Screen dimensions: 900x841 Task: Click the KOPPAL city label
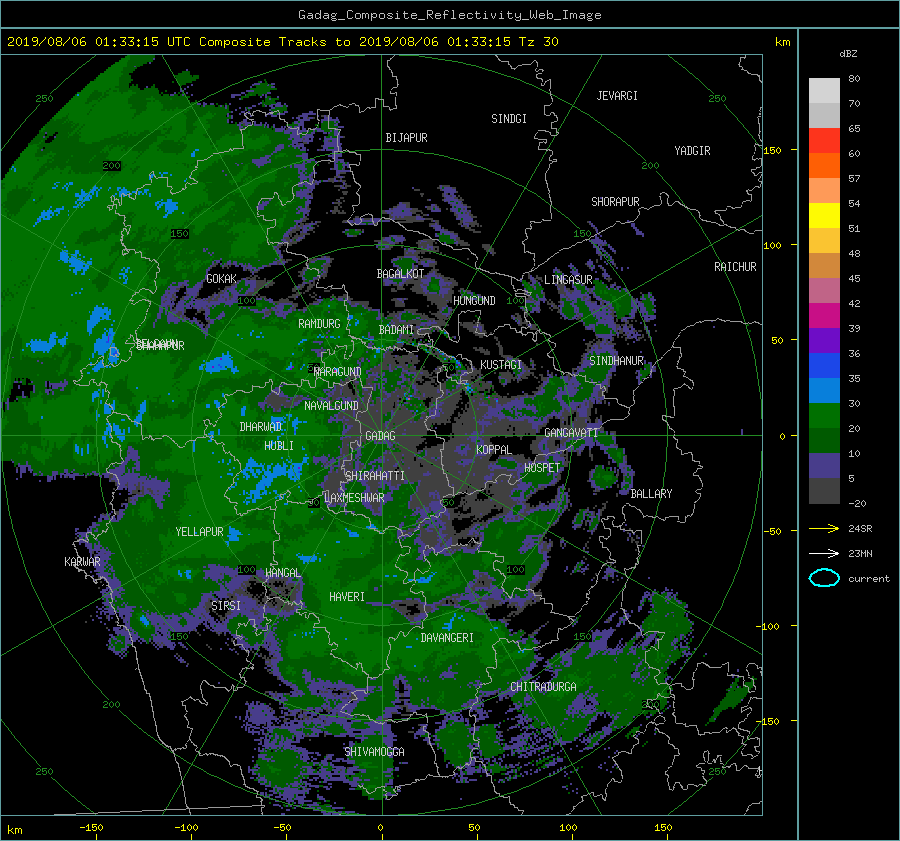click(x=494, y=450)
